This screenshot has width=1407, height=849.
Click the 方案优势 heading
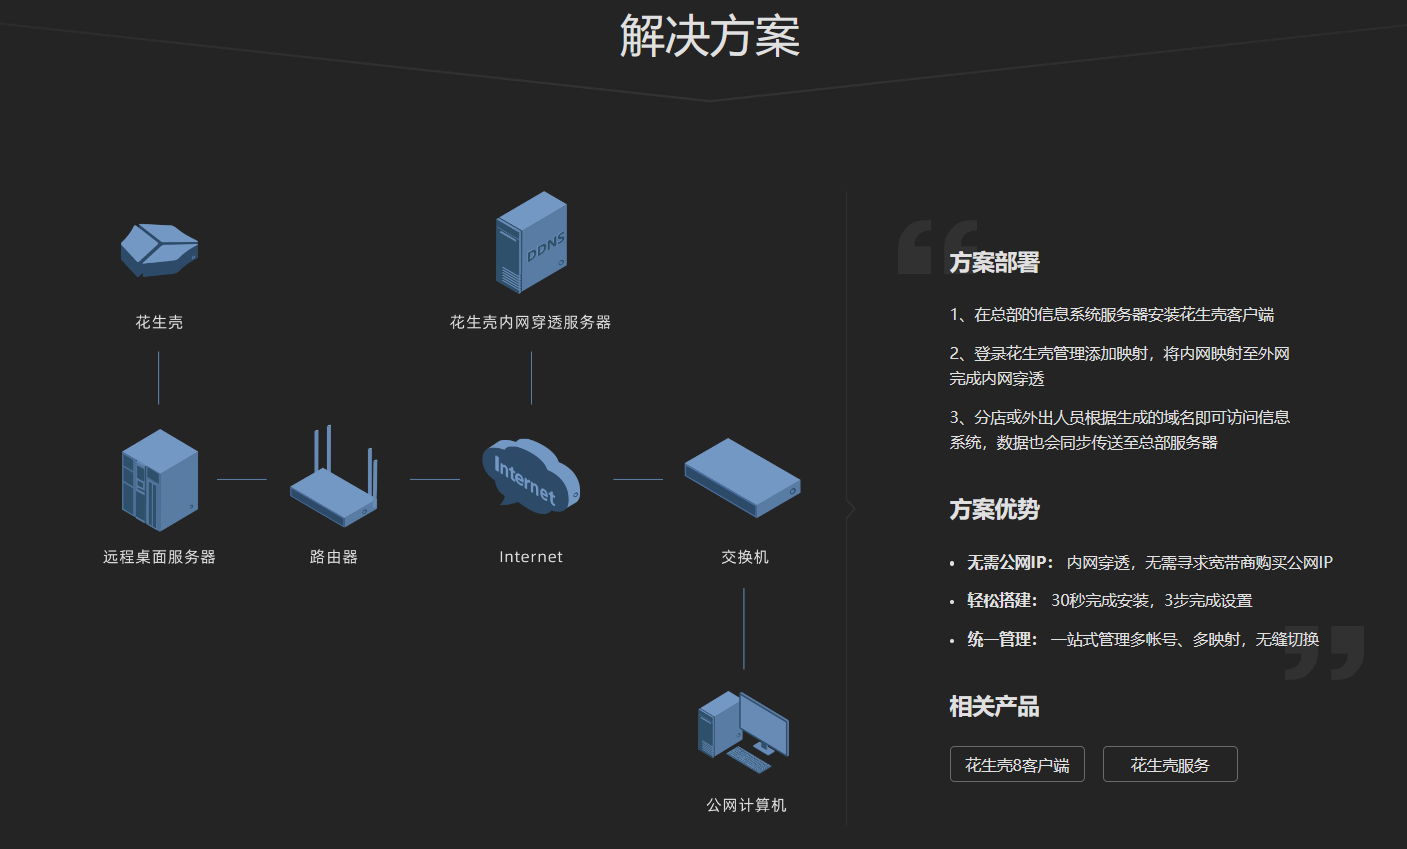pyautogui.click(x=994, y=510)
